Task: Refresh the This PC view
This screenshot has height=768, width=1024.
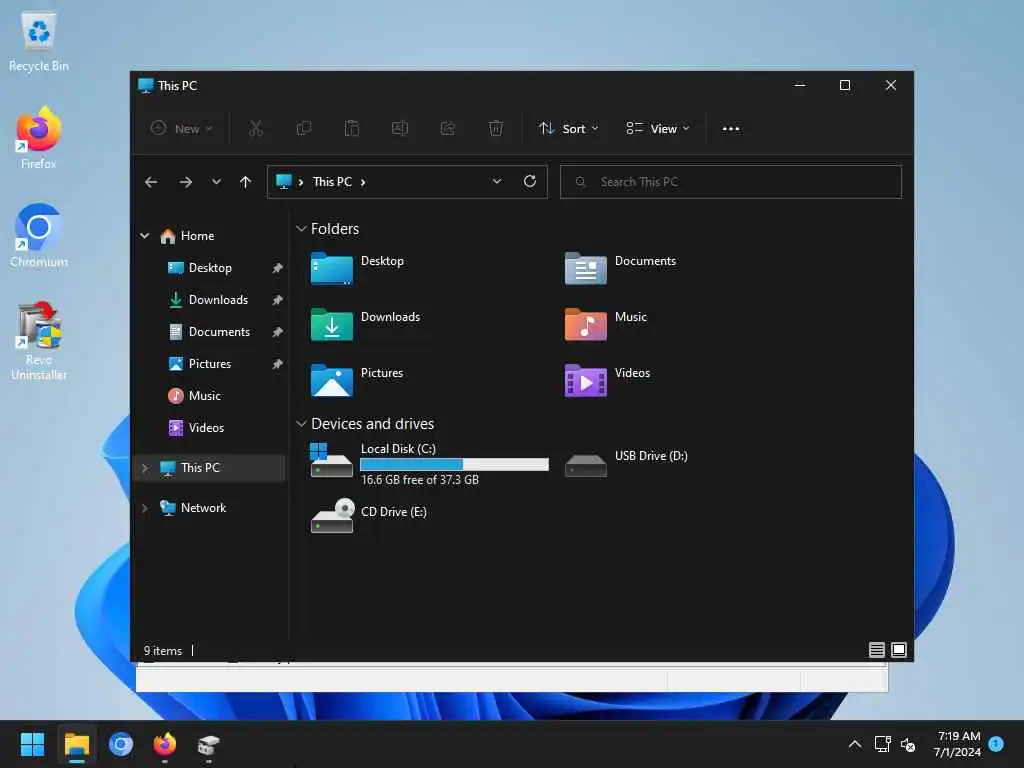Action: tap(530, 182)
